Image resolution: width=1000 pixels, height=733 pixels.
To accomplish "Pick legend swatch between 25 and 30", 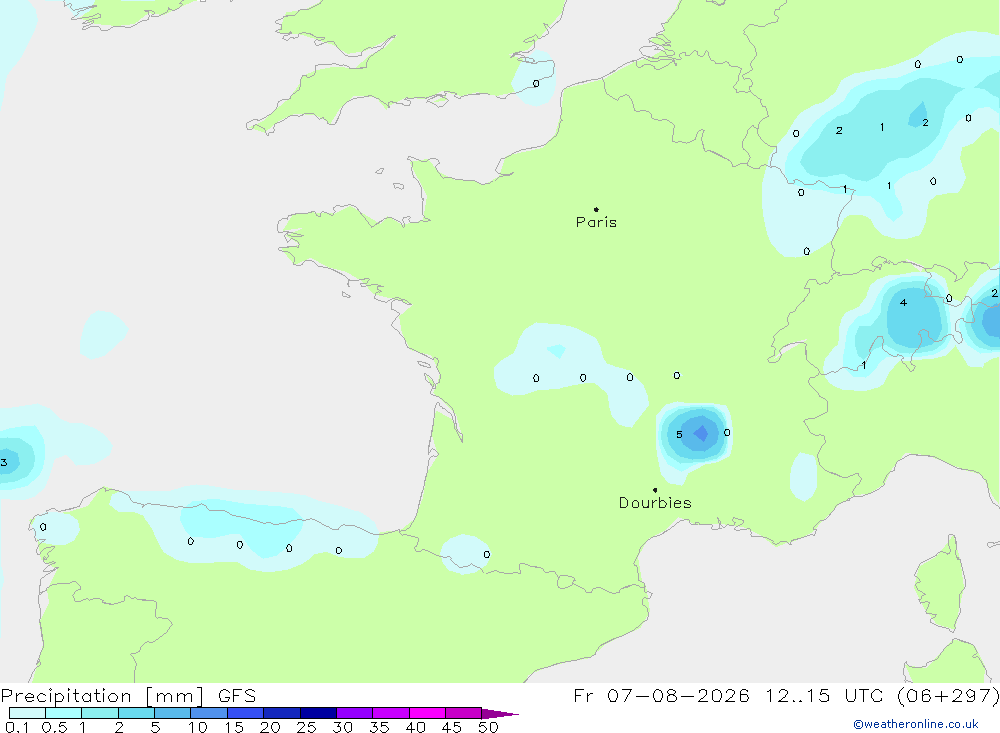I will [318, 713].
